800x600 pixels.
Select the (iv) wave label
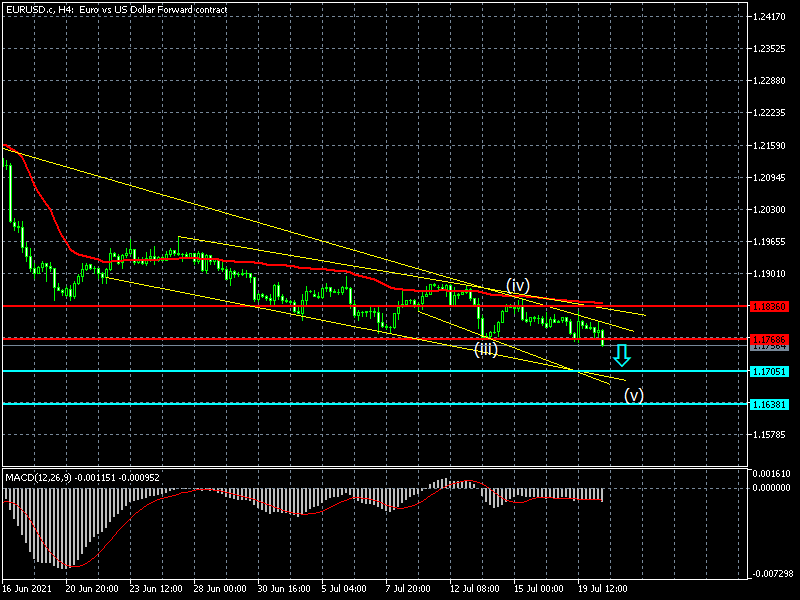tap(516, 285)
